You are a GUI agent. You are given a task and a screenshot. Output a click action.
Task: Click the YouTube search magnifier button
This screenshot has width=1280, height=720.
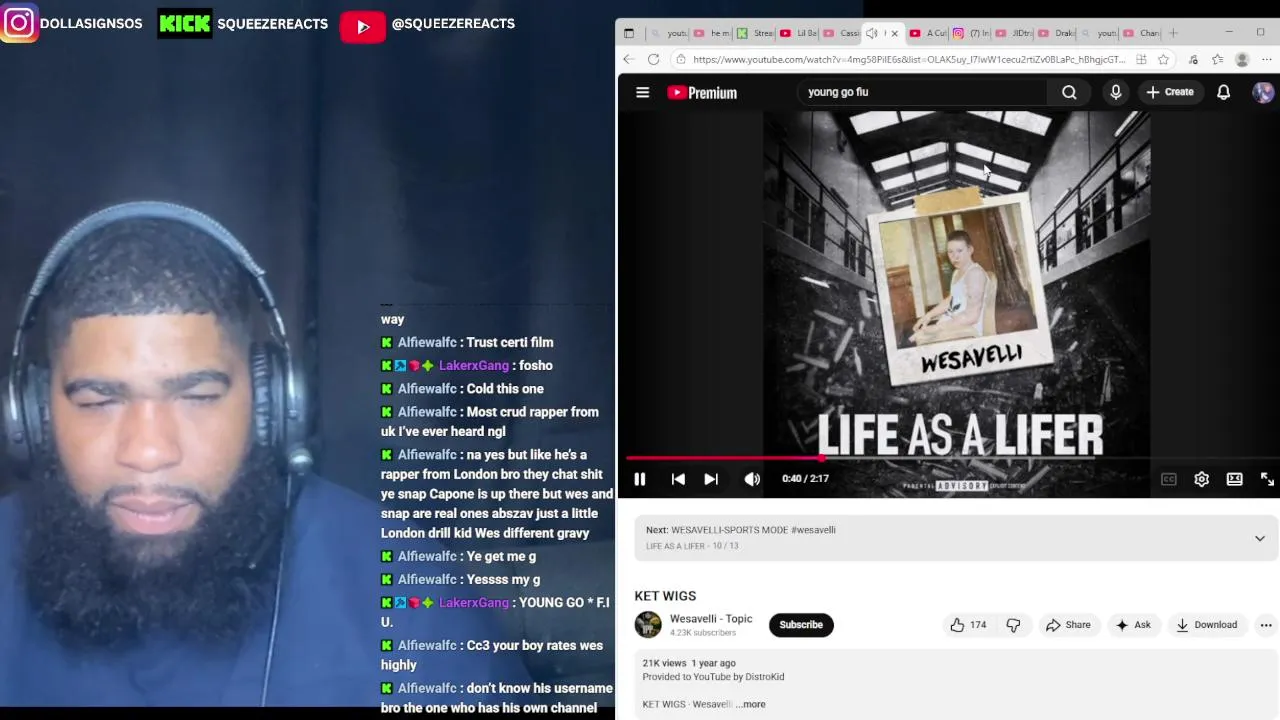tap(1069, 92)
